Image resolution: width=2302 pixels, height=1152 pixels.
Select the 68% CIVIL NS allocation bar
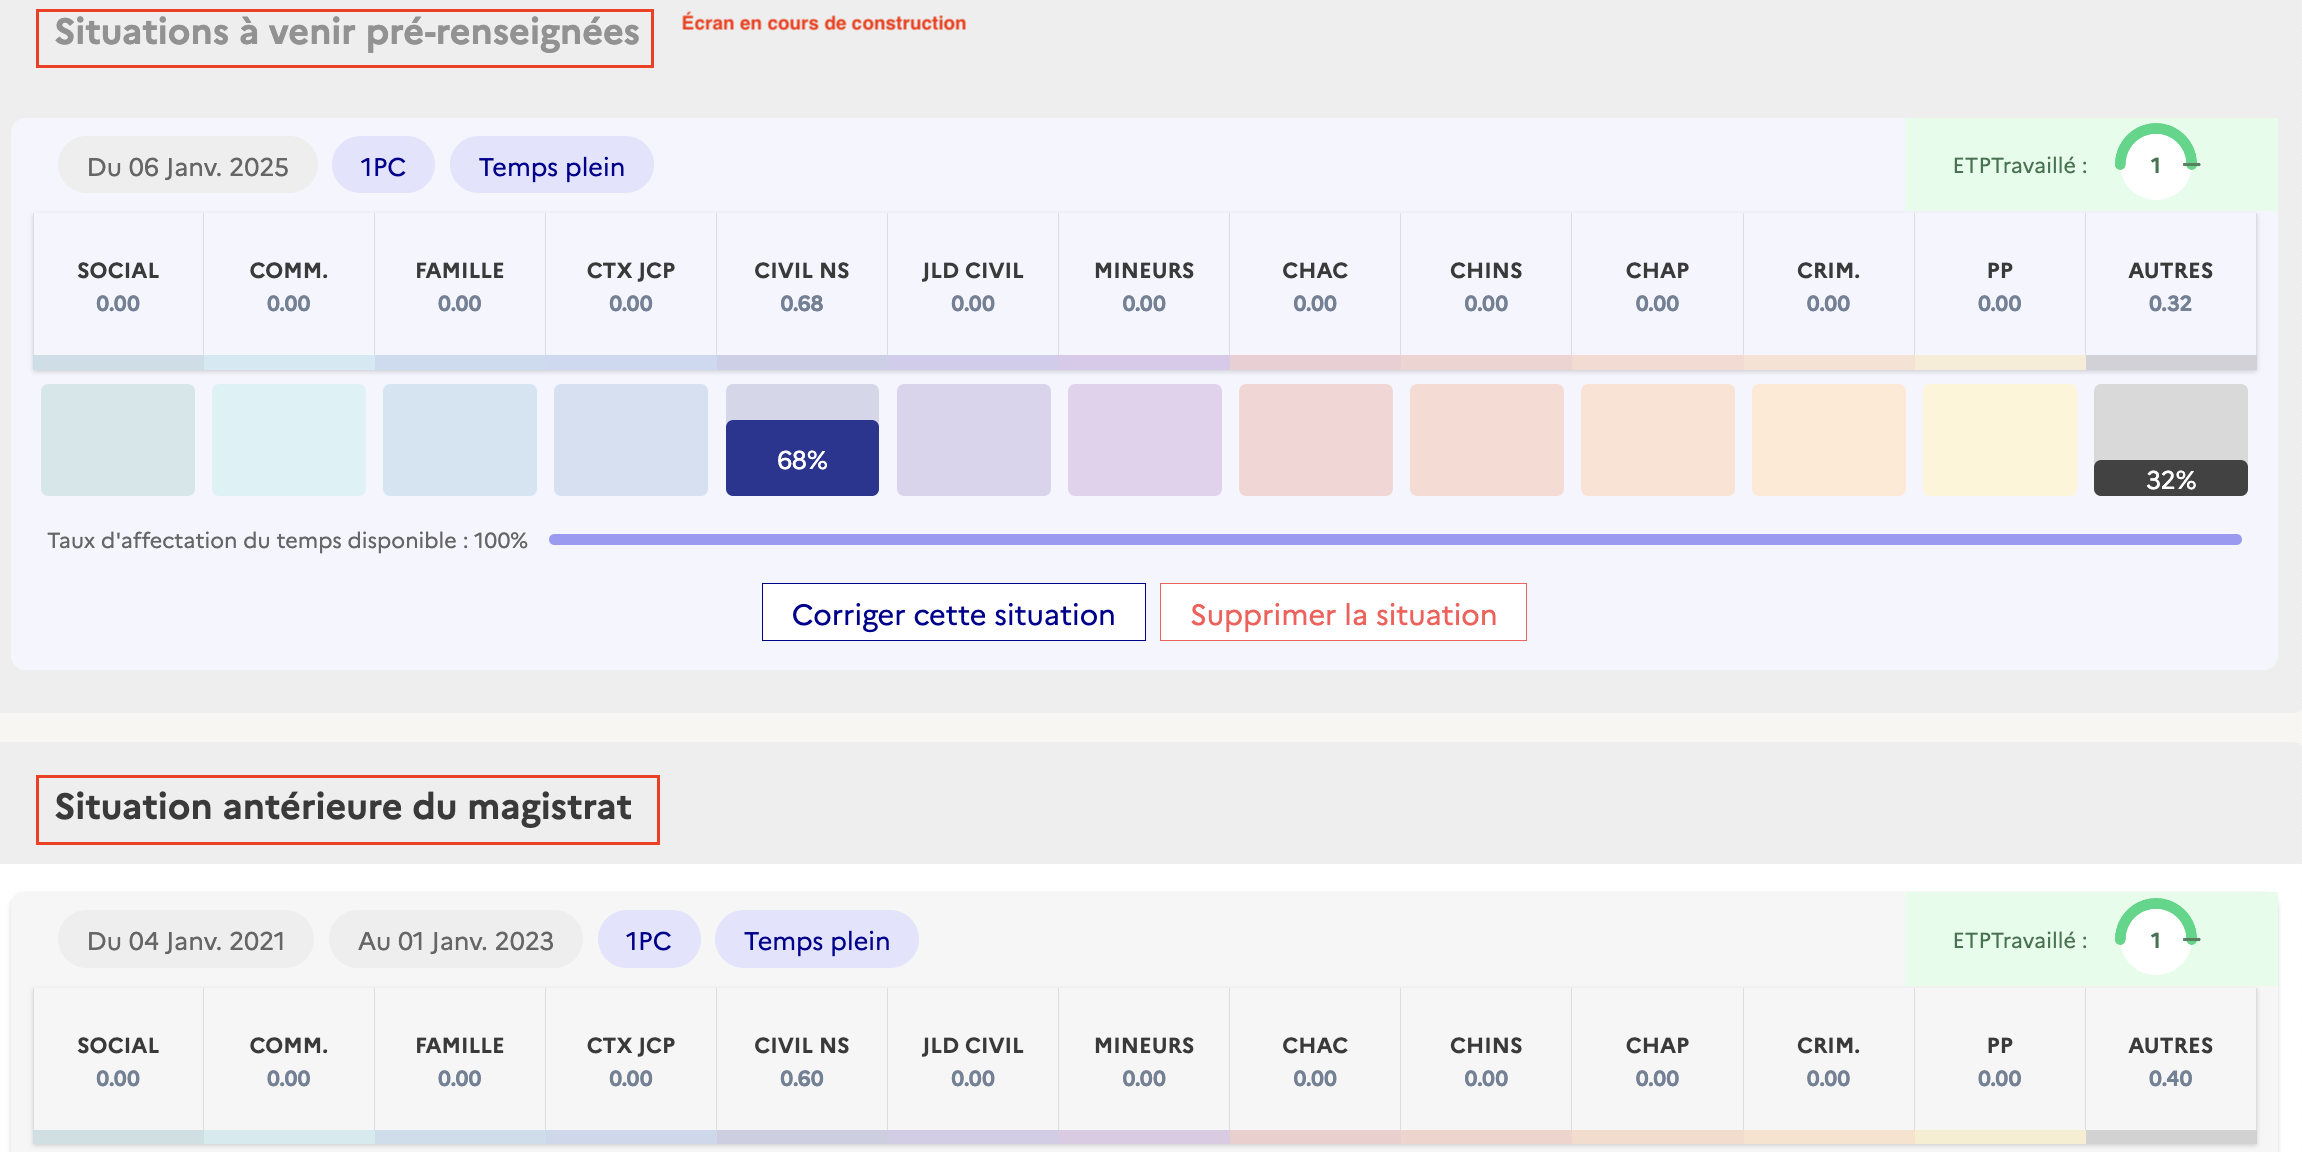pyautogui.click(x=802, y=459)
